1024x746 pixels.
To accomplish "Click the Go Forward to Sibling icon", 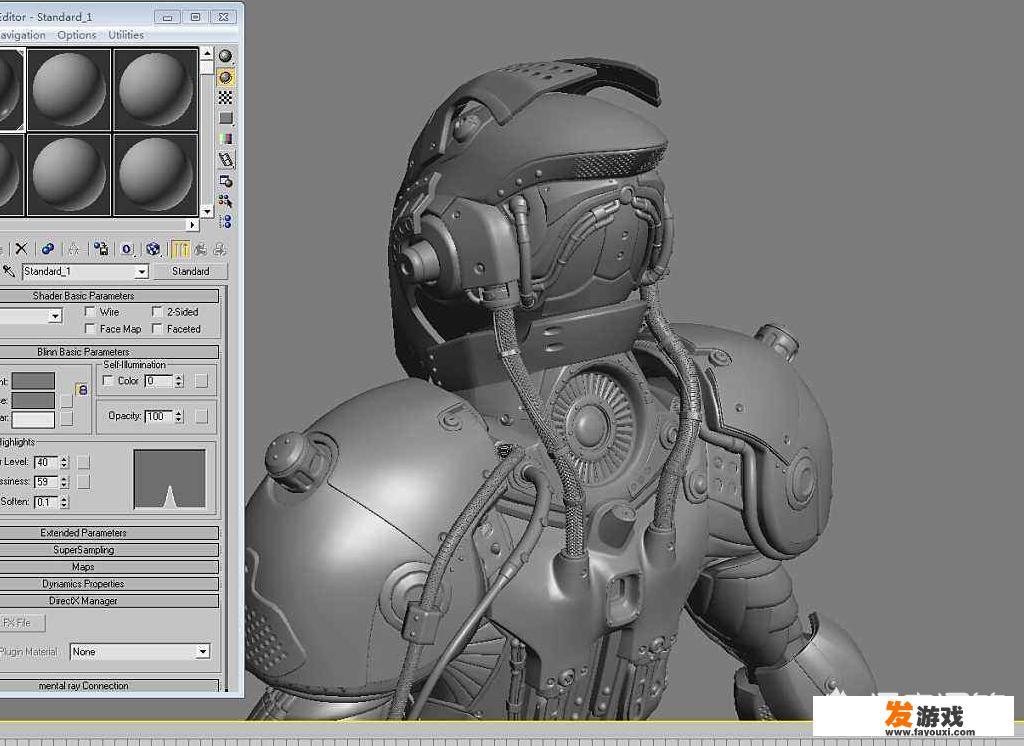I will (x=220, y=249).
